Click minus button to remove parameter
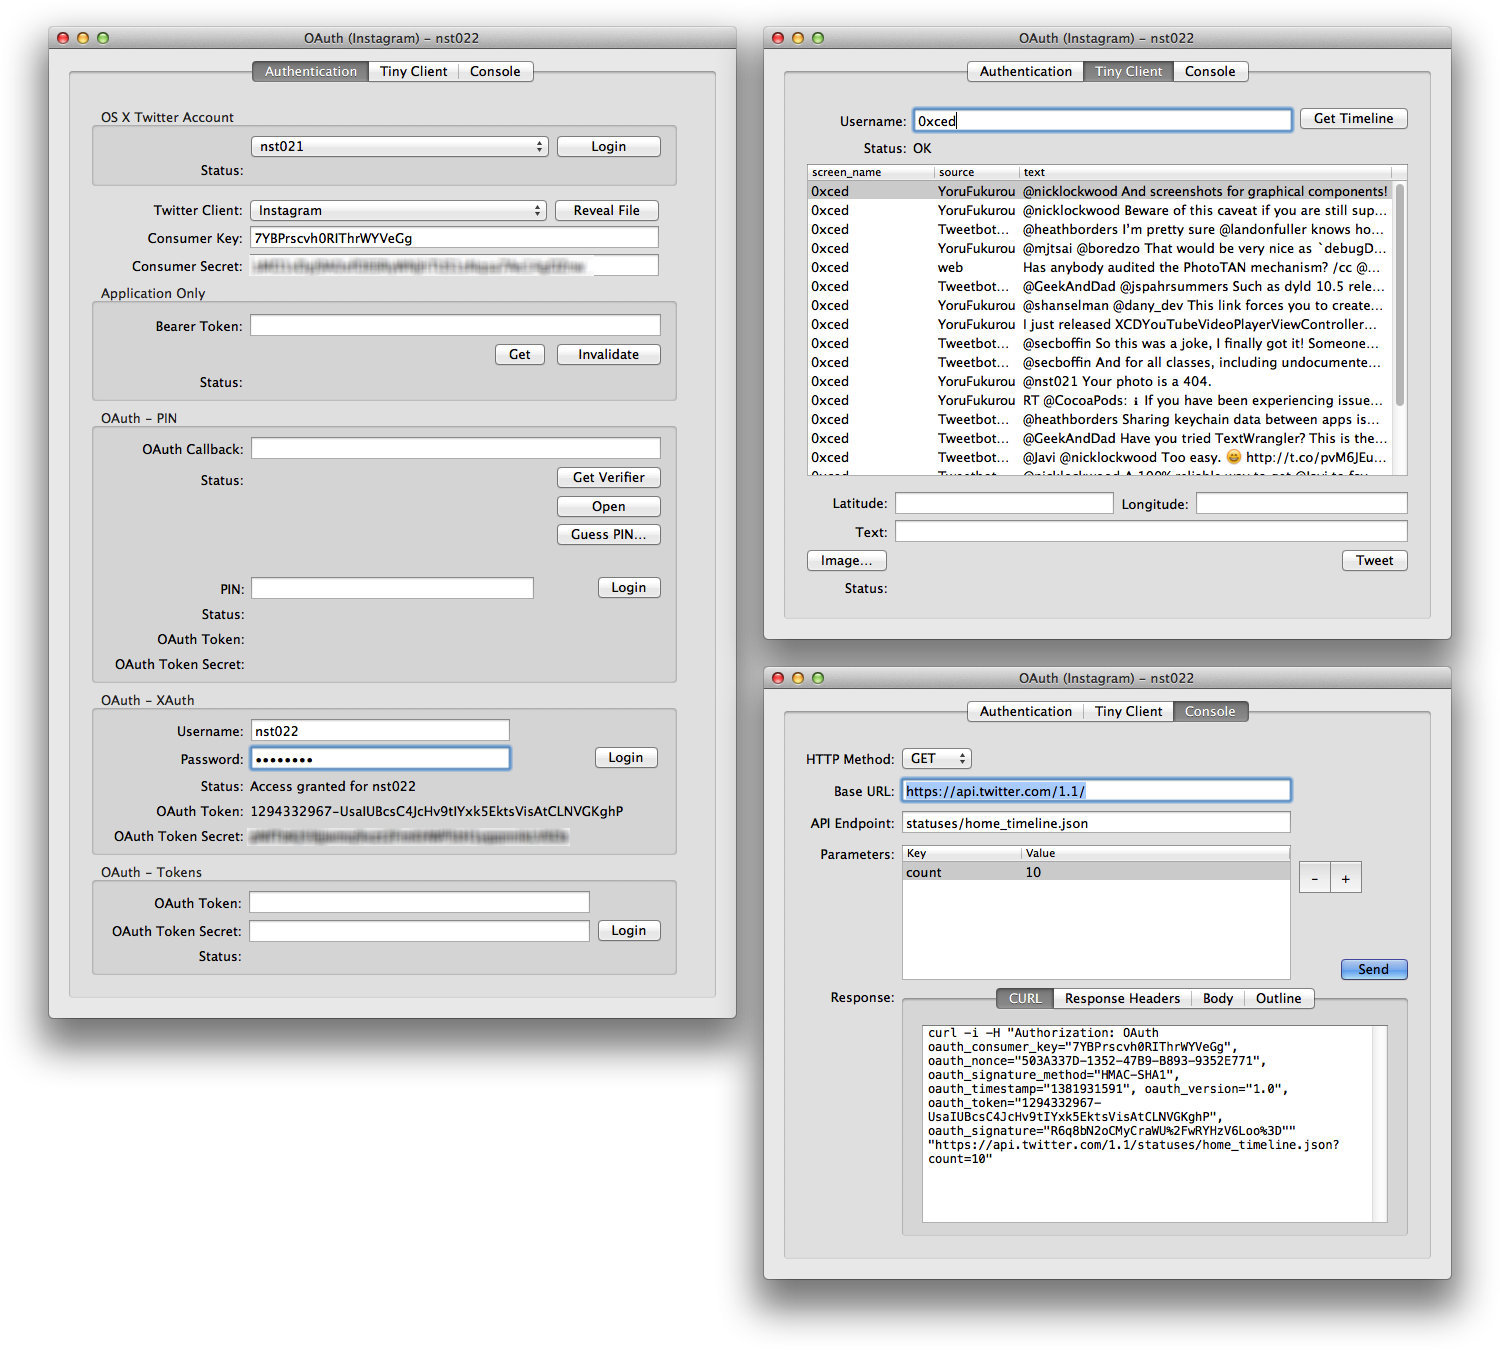This screenshot has height=1350, width=1500. tap(1315, 878)
